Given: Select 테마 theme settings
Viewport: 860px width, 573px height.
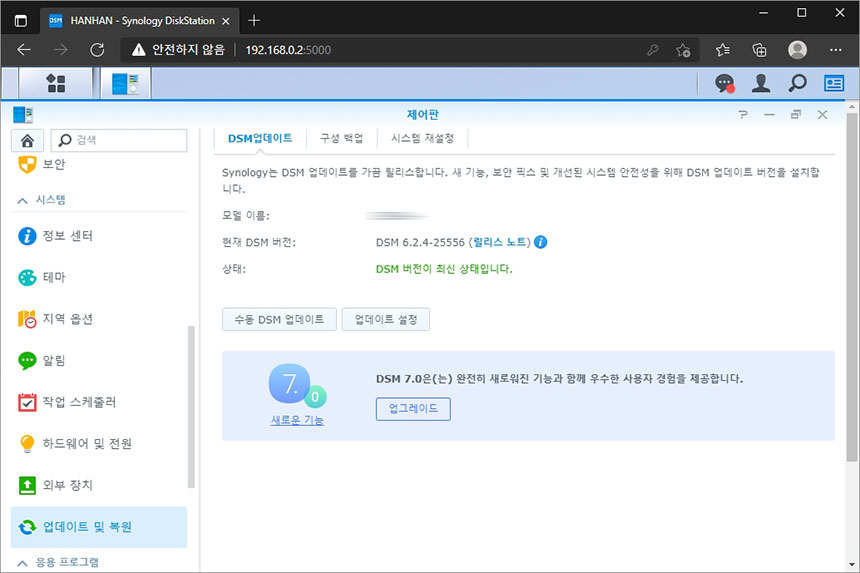Looking at the screenshot, I should click(x=42, y=277).
